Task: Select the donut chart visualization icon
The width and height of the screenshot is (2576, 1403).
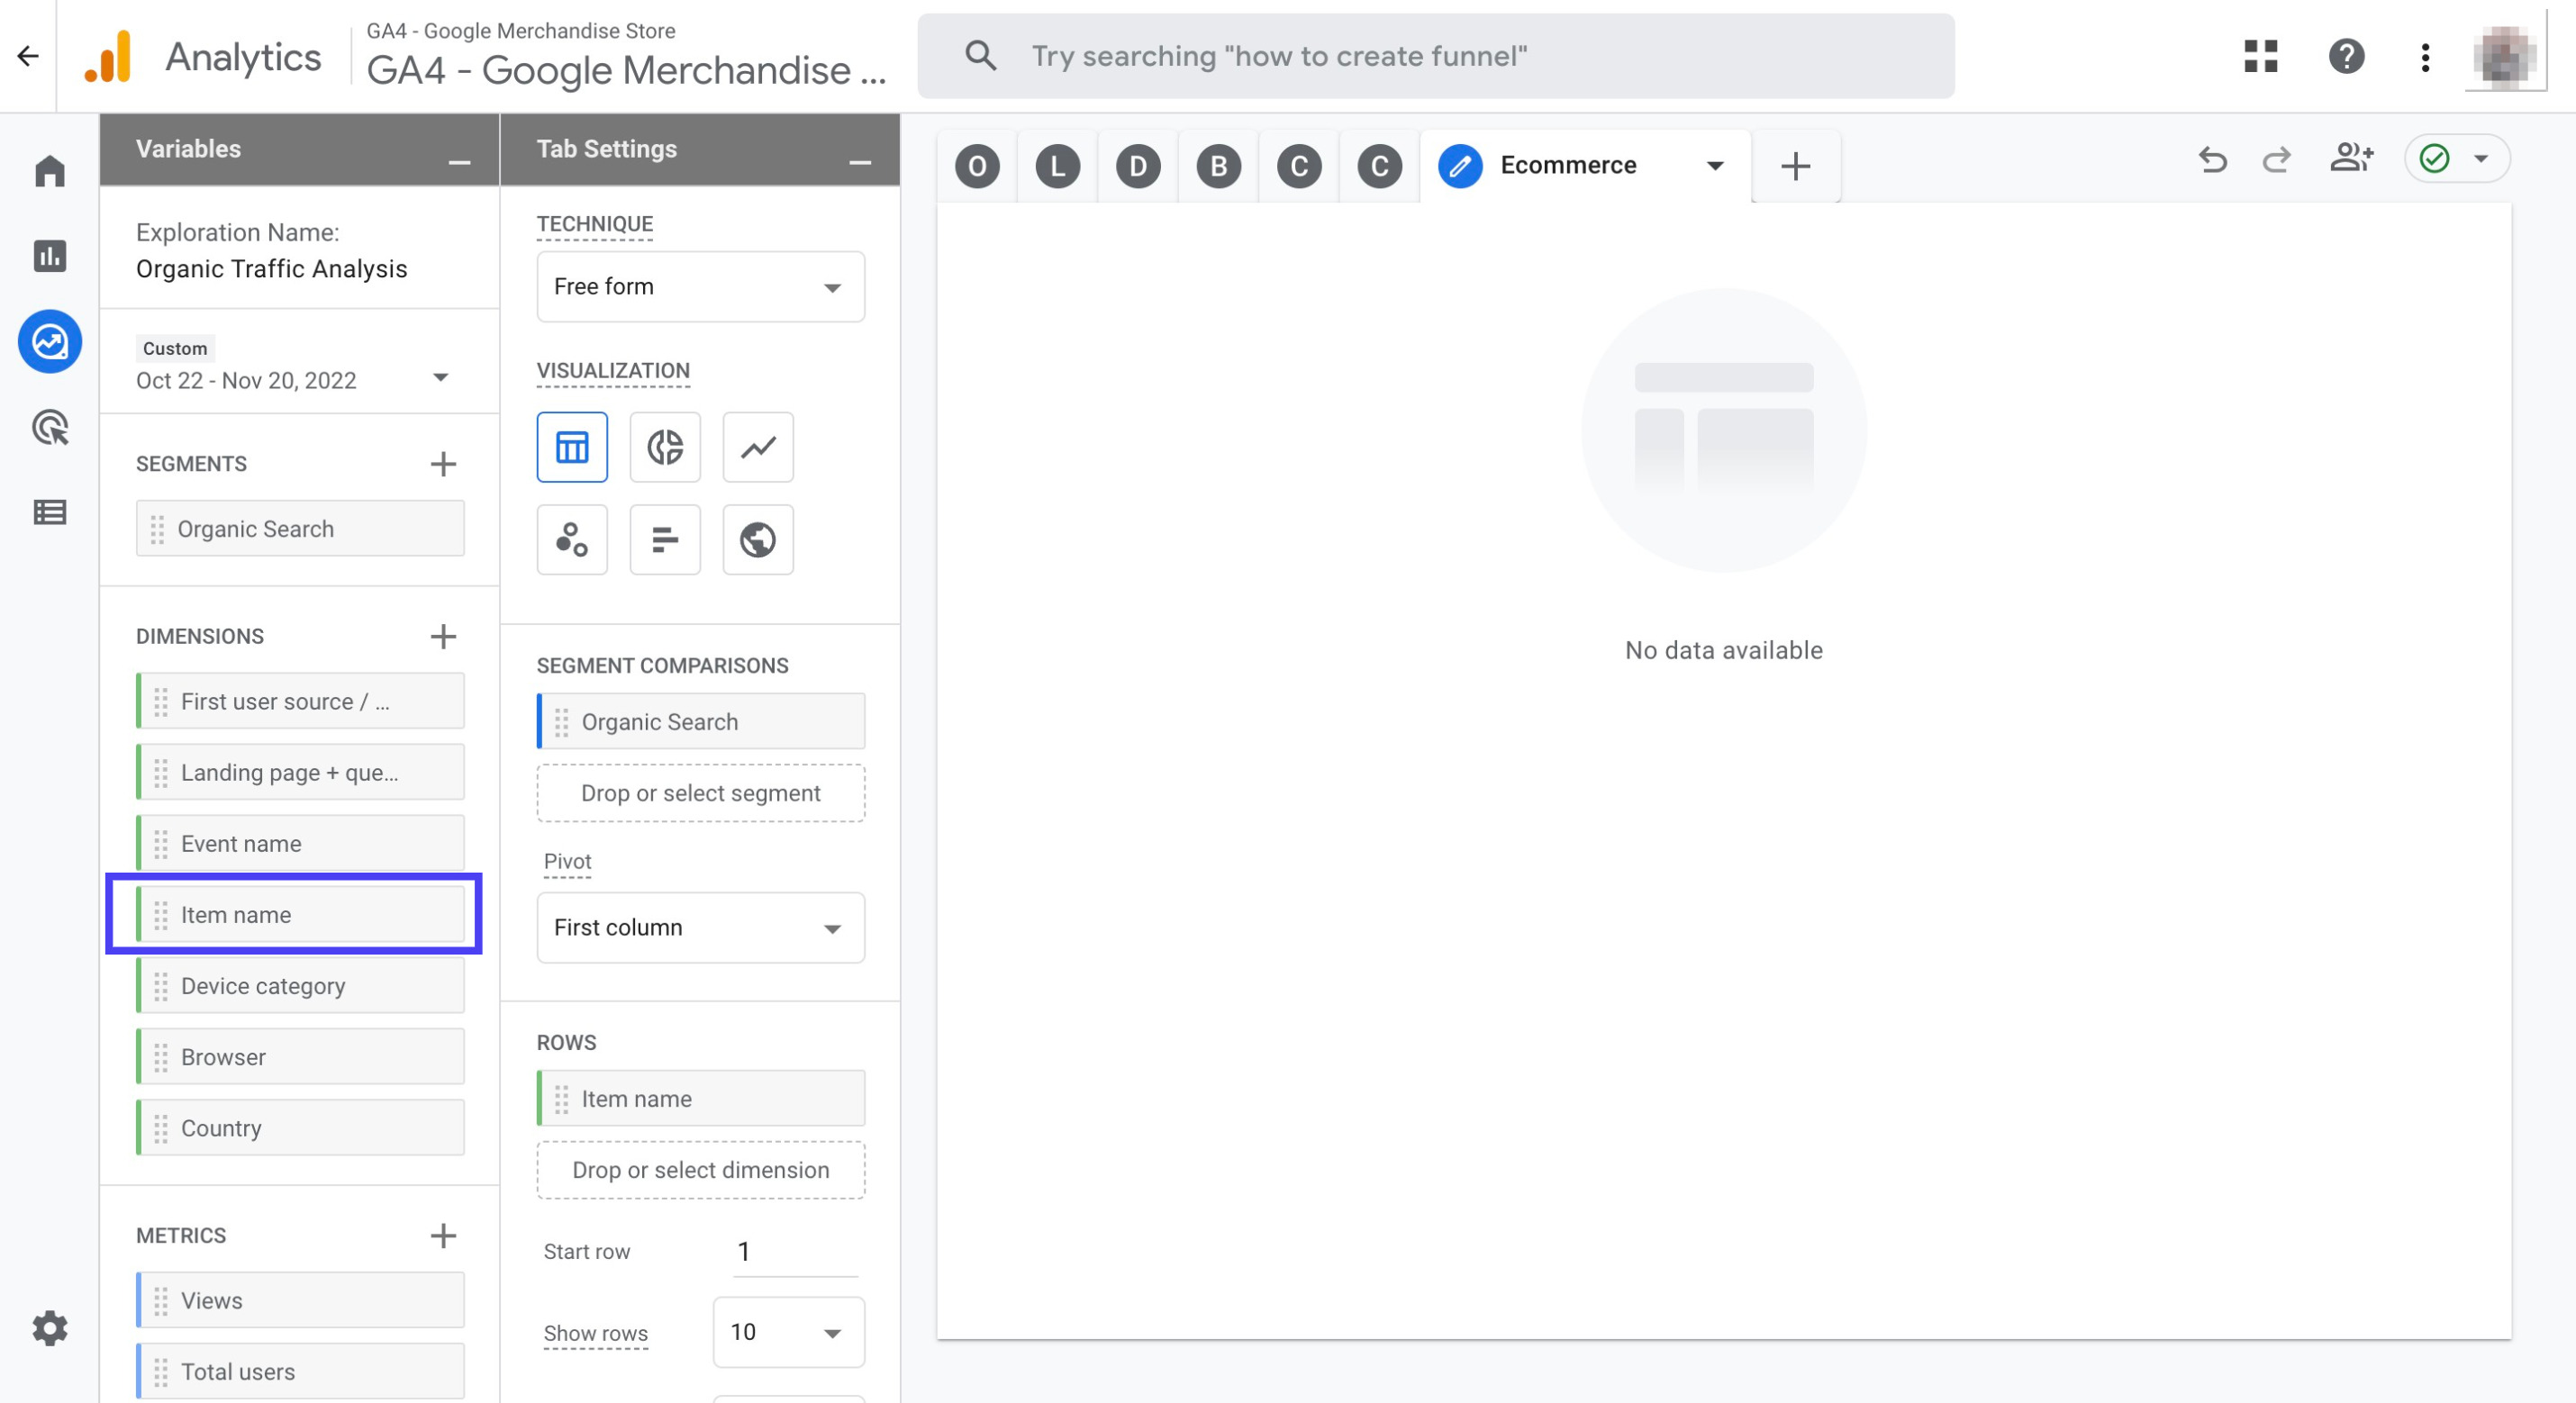Action: point(665,446)
